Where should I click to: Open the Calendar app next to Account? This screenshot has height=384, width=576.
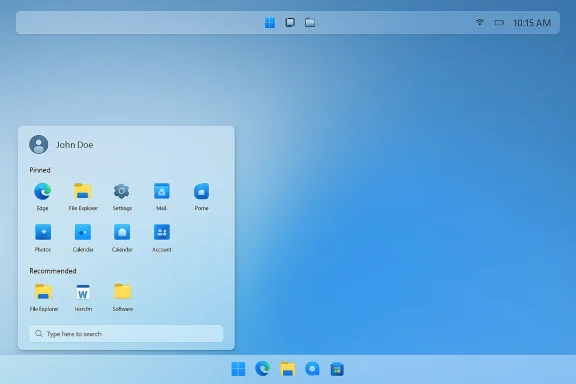(x=122, y=232)
